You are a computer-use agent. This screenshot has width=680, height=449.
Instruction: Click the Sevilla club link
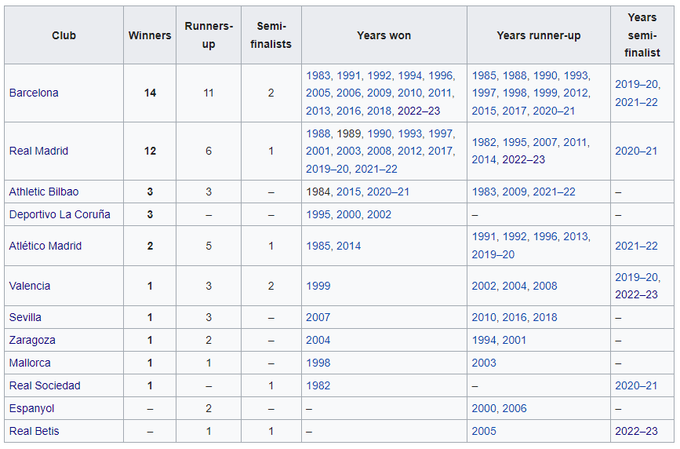coord(26,317)
